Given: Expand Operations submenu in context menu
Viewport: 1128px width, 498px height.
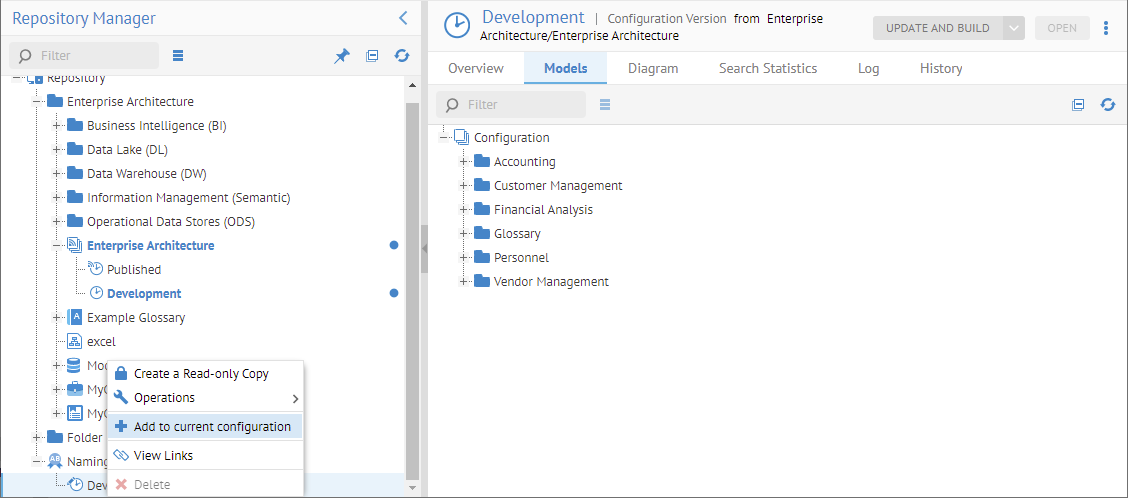Looking at the screenshot, I should (294, 398).
